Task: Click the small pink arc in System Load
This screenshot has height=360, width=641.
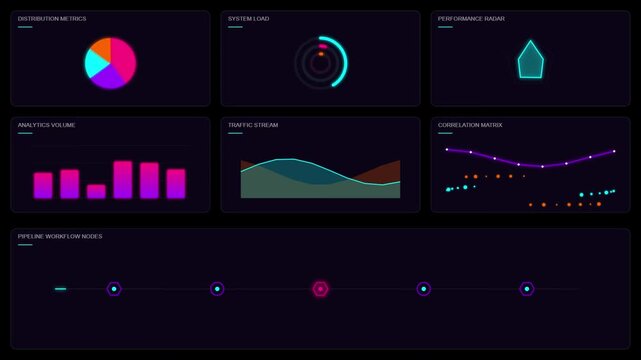Action: tap(323, 47)
